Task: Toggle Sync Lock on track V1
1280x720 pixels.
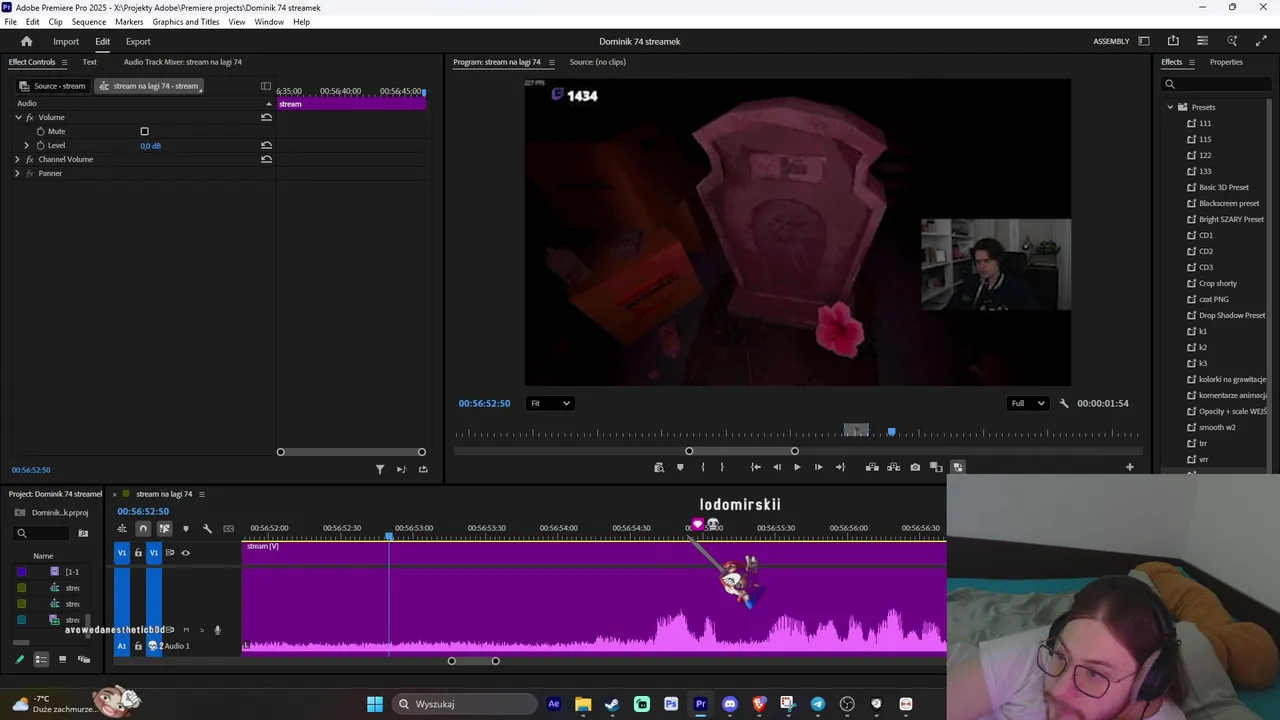Action: click(170, 552)
